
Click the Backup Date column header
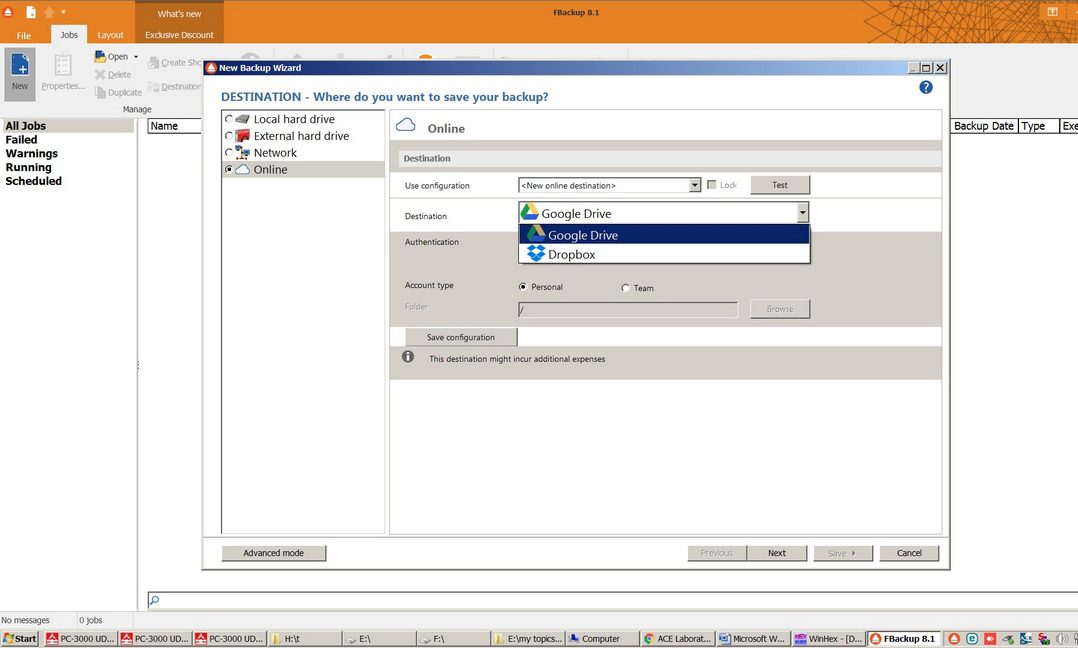(984, 126)
